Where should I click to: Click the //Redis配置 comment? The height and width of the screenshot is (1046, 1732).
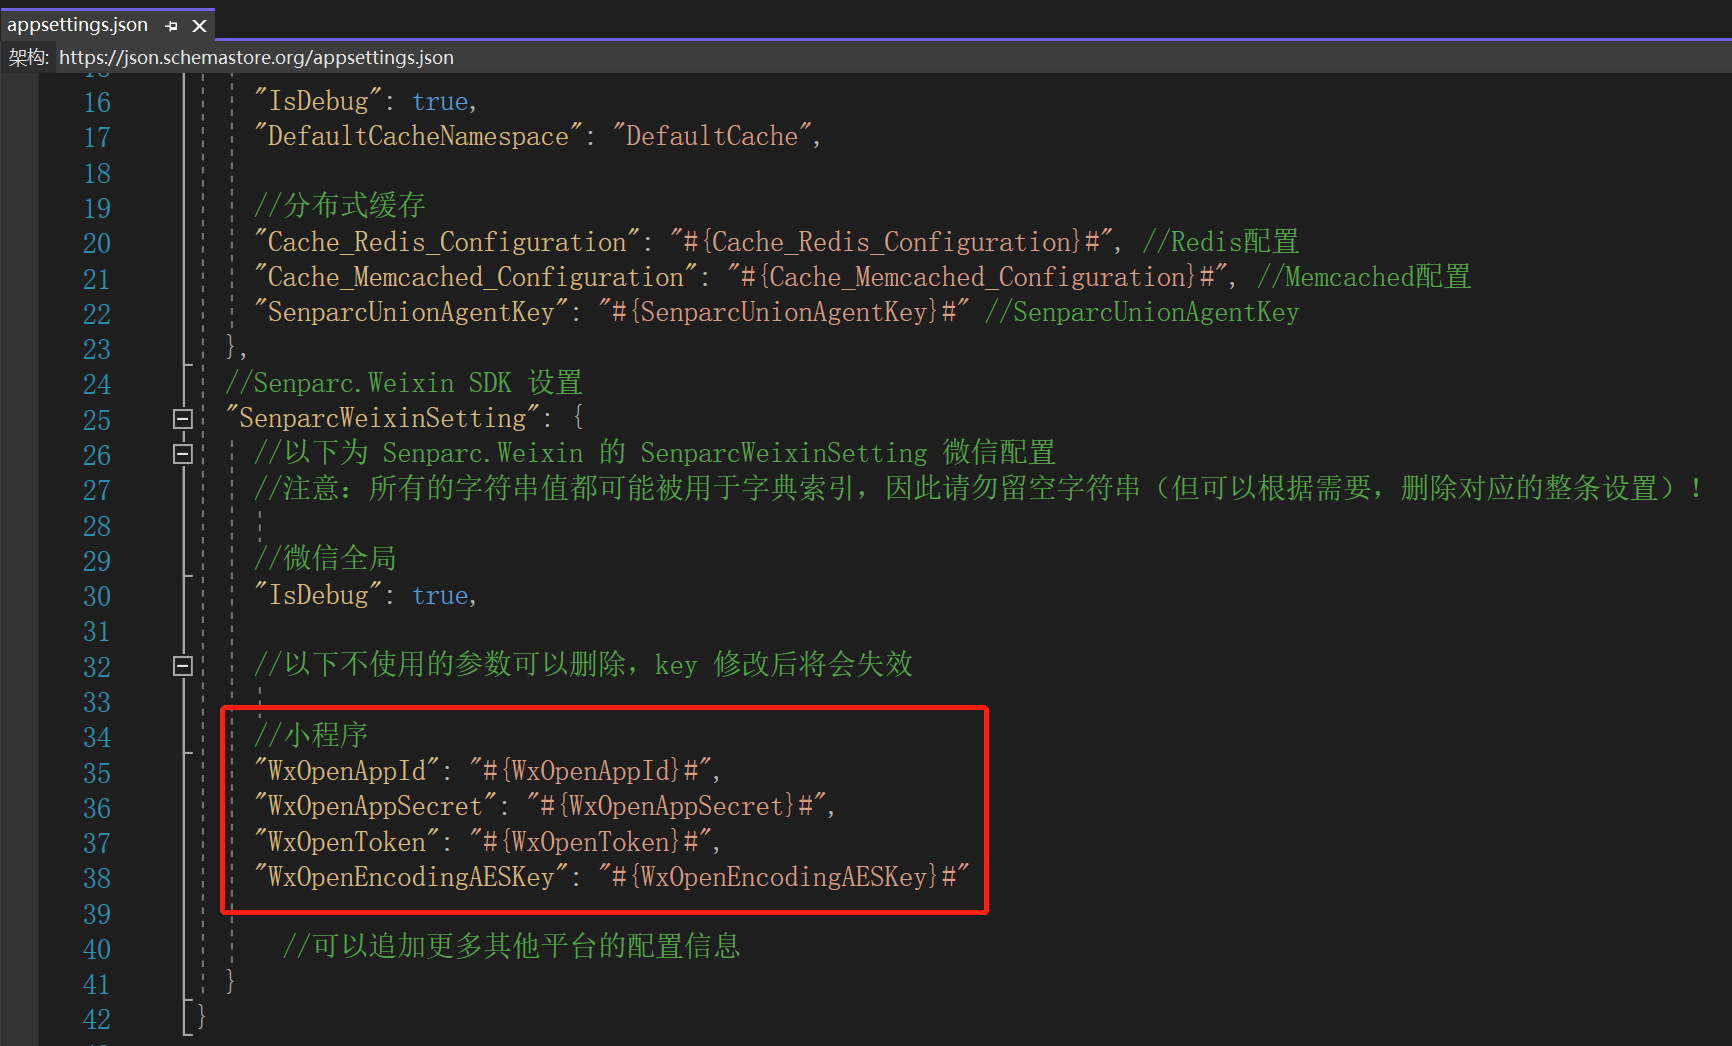pyautogui.click(x=1220, y=242)
